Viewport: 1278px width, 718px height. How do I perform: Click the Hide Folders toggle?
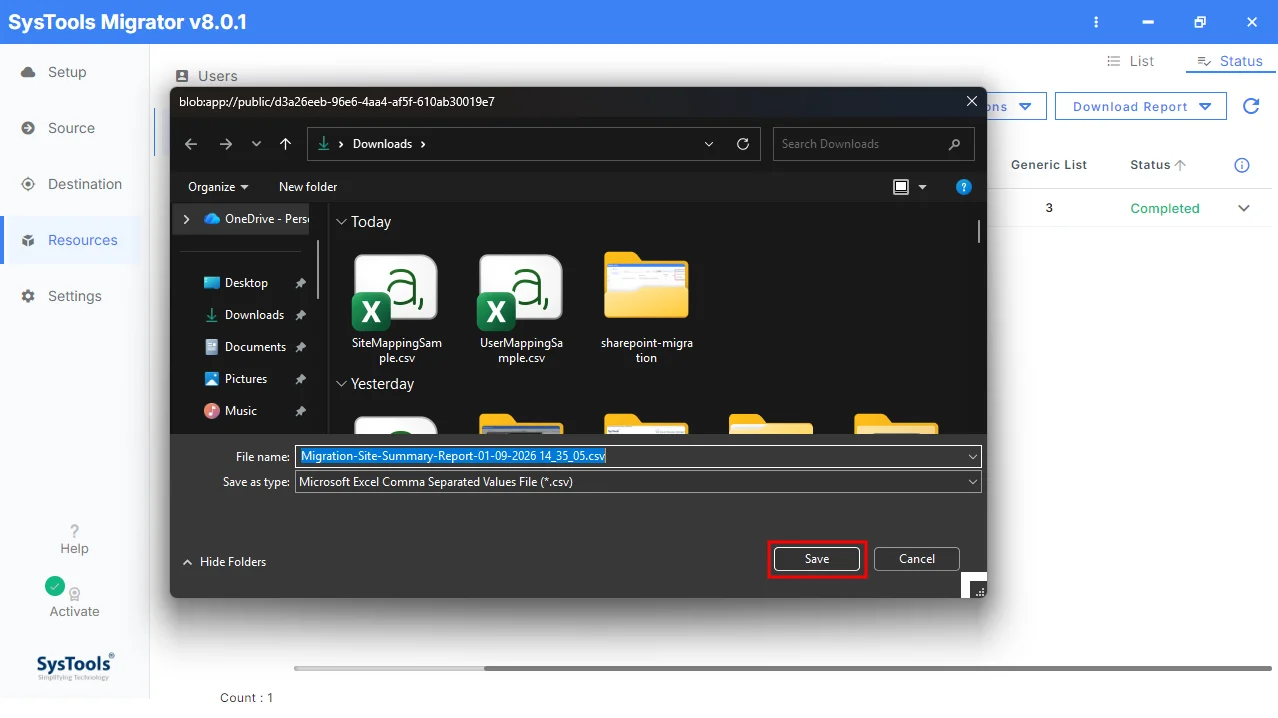point(224,562)
